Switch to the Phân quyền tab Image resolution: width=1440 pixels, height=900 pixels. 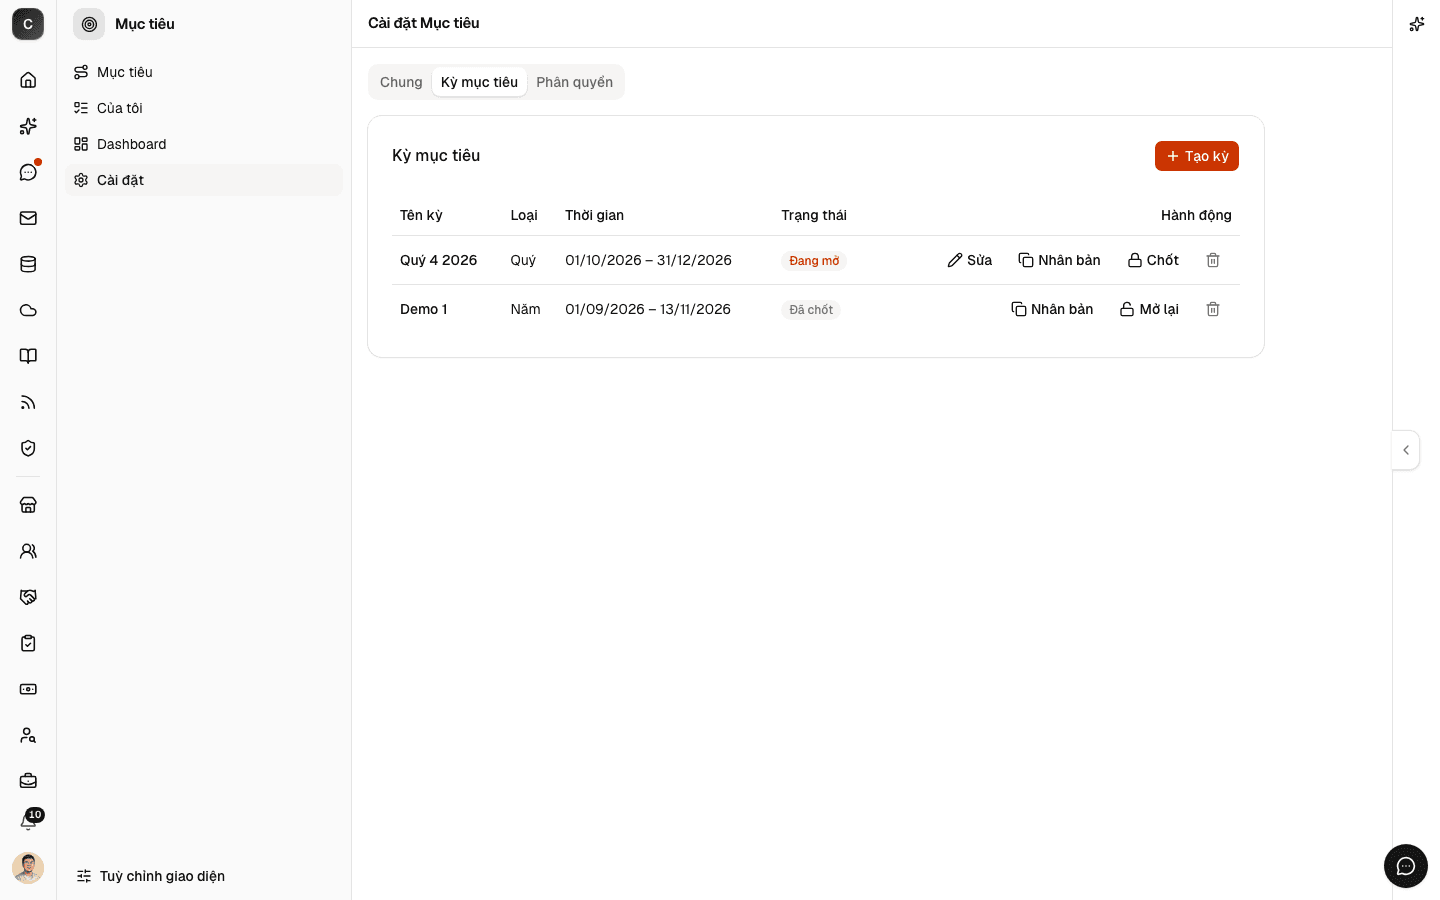click(x=574, y=82)
